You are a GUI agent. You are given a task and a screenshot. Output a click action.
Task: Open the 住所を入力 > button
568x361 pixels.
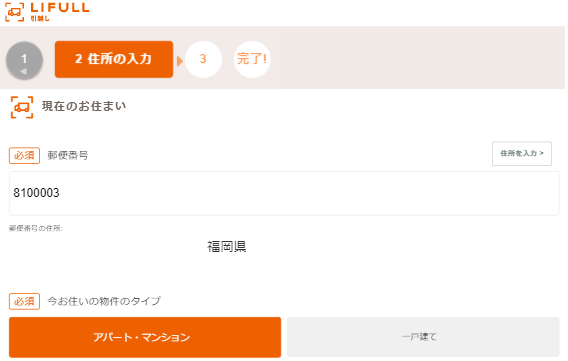point(522,154)
